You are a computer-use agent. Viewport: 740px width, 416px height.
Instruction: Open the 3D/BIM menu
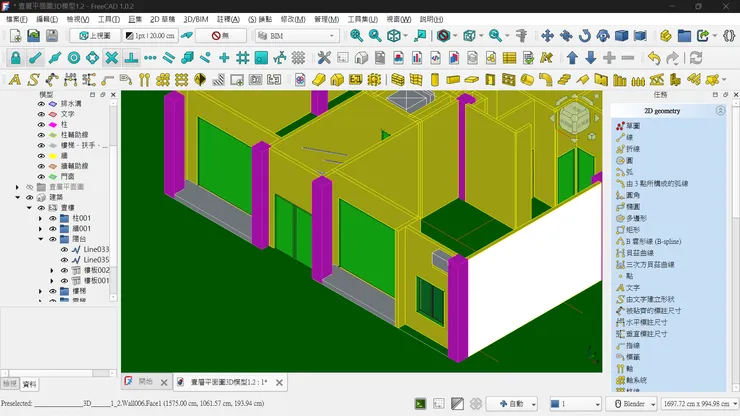tap(195, 19)
